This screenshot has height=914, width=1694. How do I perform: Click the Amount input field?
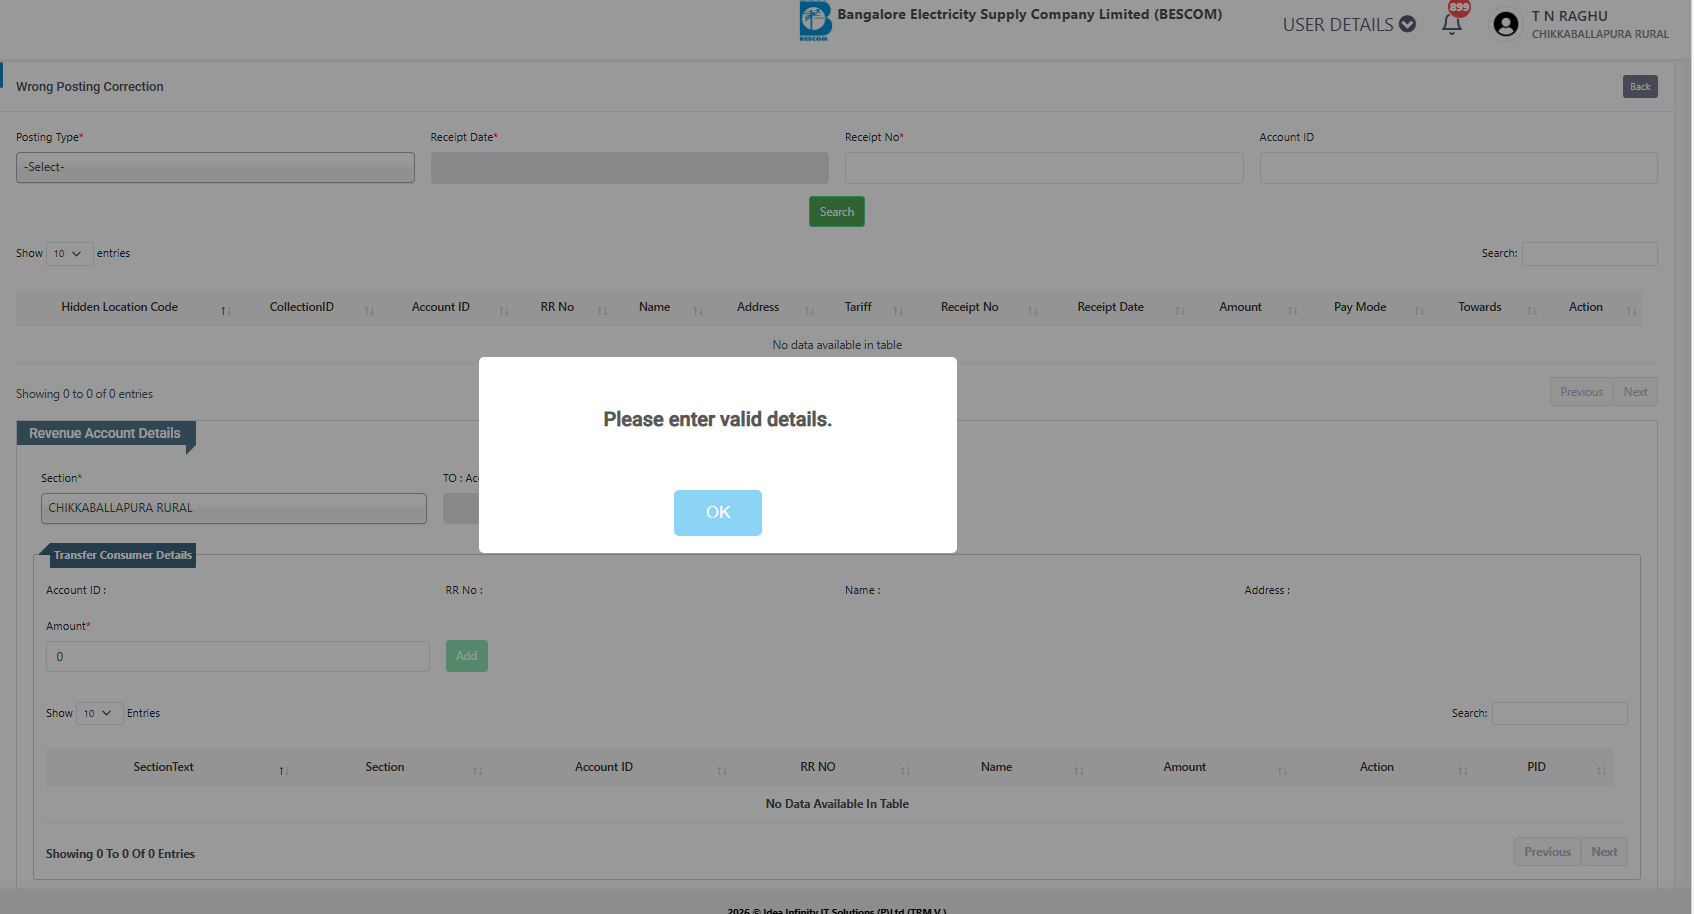[238, 657]
